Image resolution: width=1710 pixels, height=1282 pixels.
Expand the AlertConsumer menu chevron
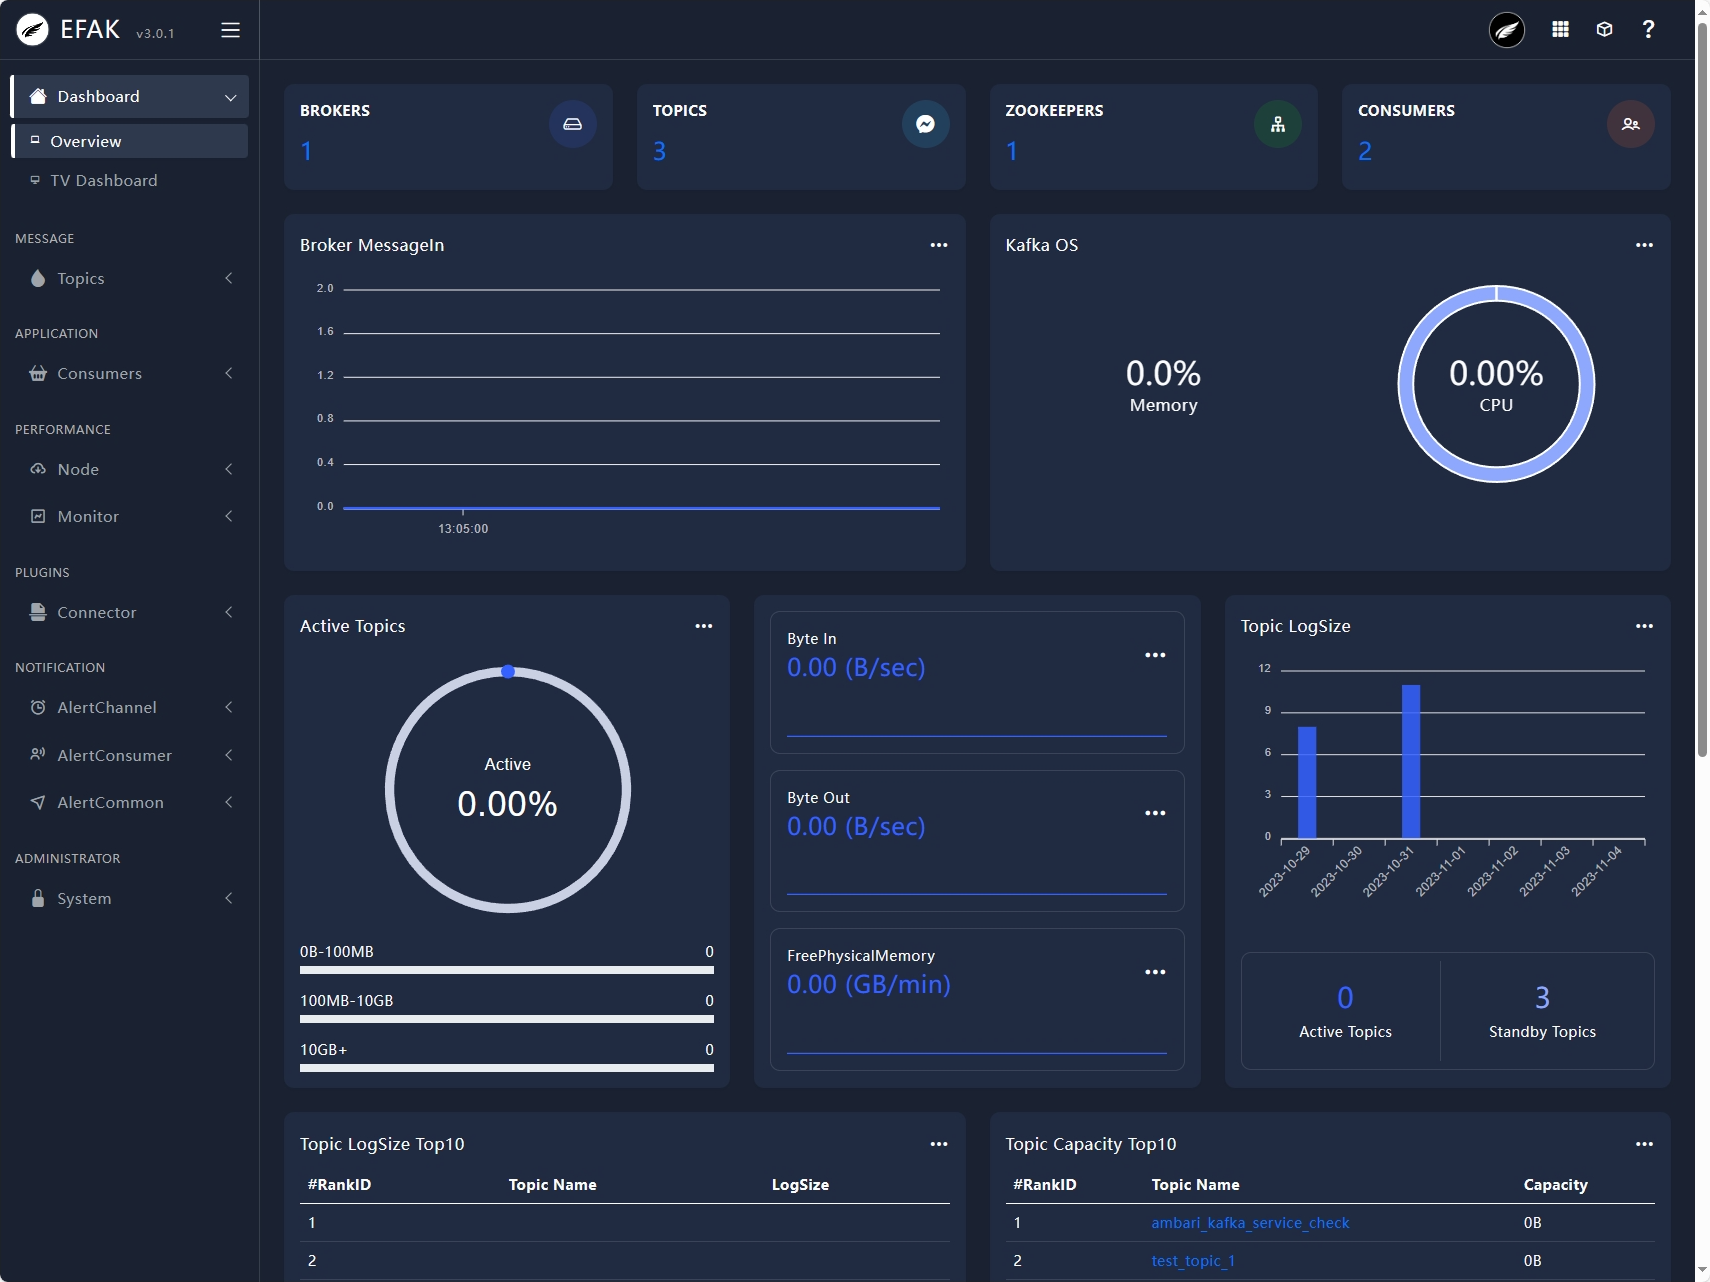coord(229,755)
